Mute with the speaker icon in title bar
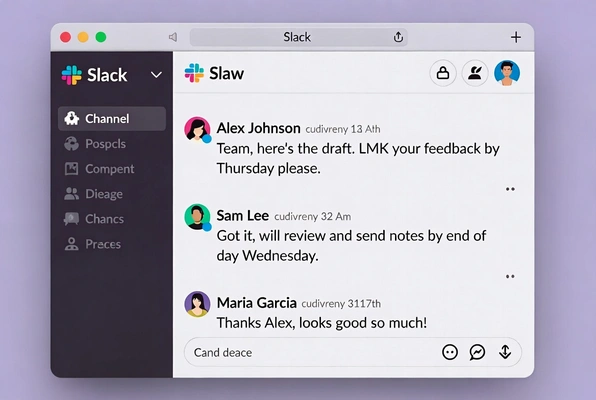This screenshot has height=400, width=596. coord(173,37)
